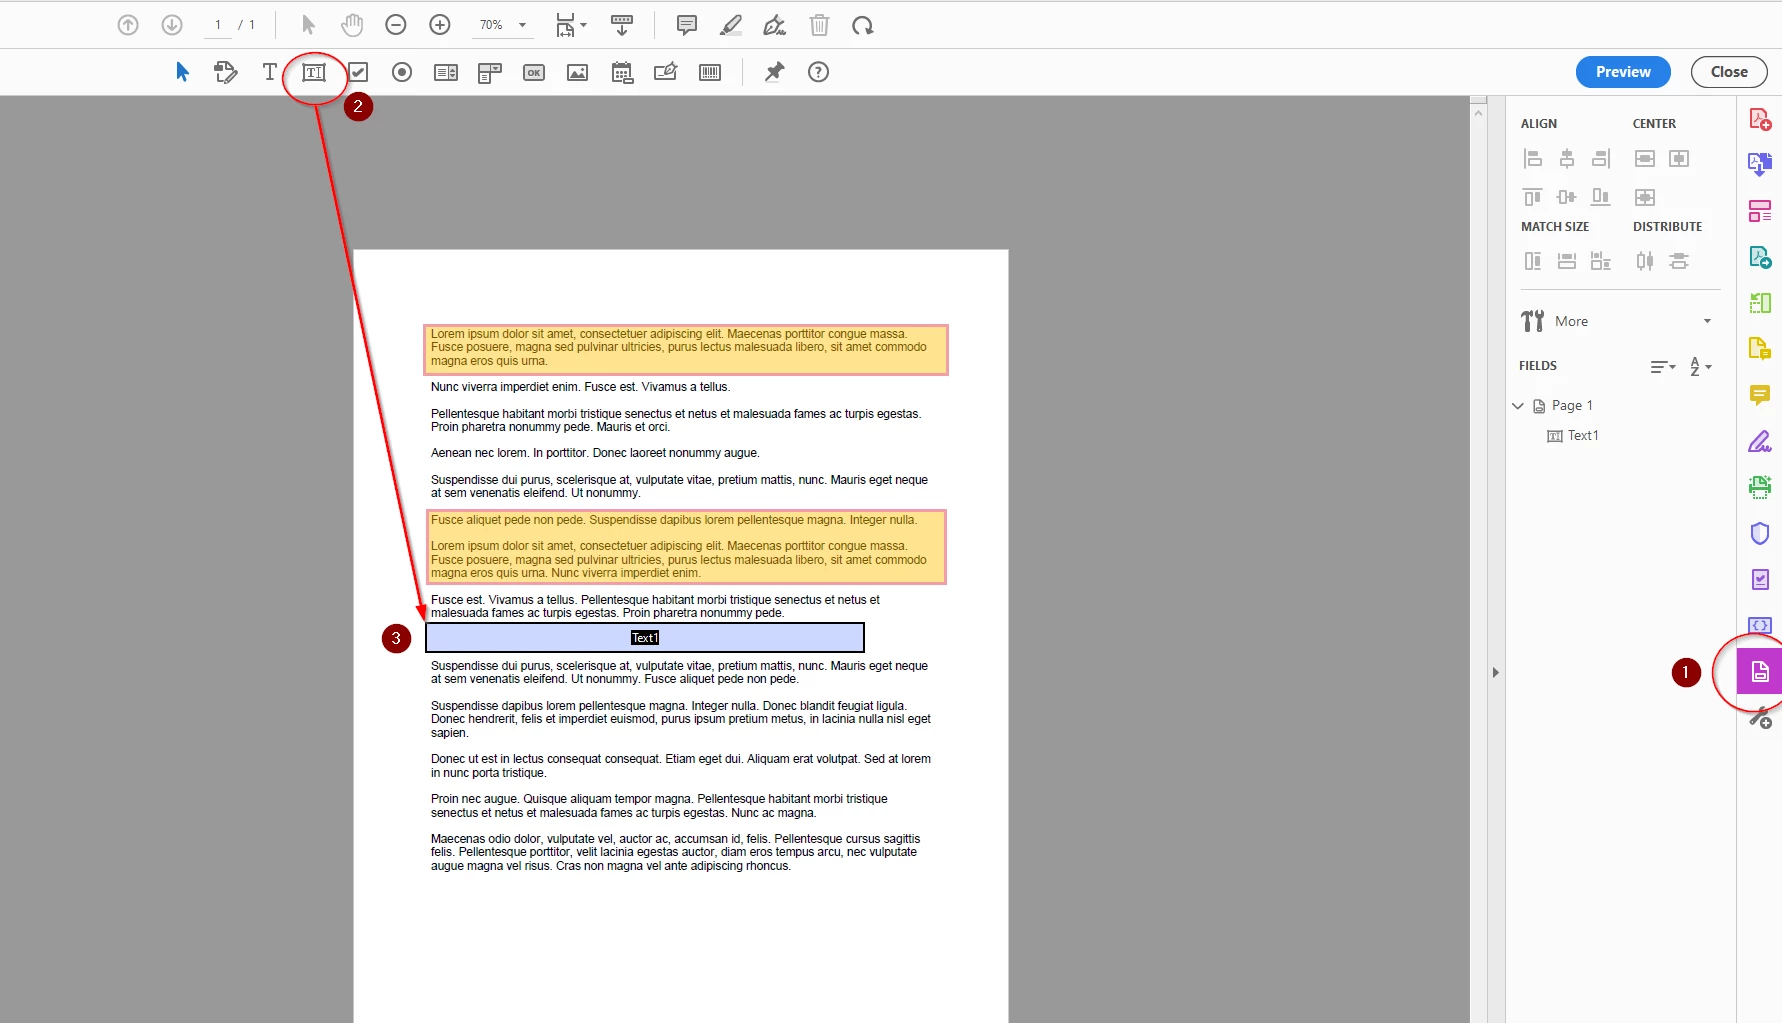Center field vertically on page
Screen dimensions: 1782x1023
point(1645,158)
